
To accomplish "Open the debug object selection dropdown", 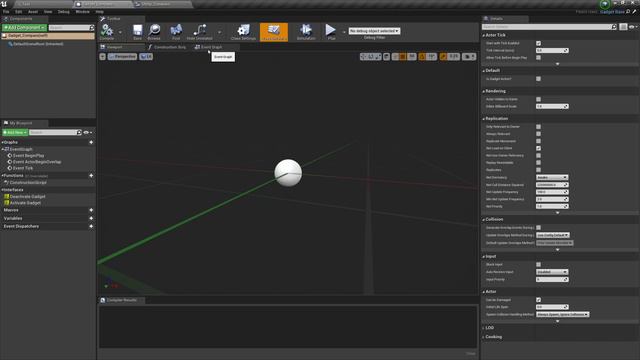I will [x=374, y=31].
